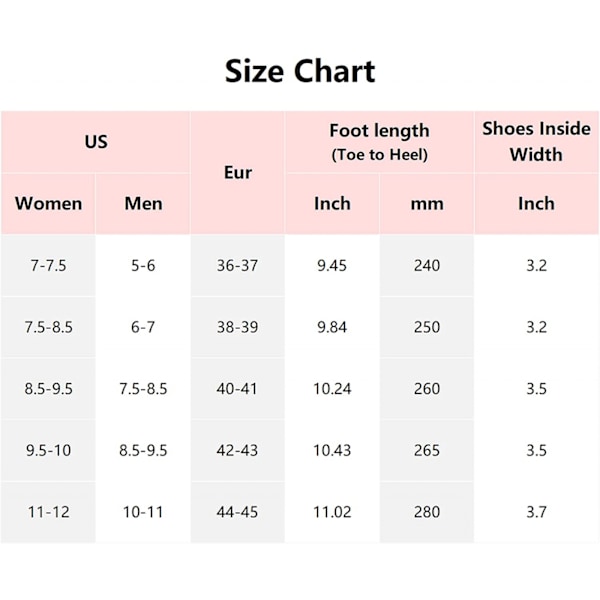The width and height of the screenshot is (600, 600).
Task: Select the Shoes Inside Width header
Action: click(536, 141)
